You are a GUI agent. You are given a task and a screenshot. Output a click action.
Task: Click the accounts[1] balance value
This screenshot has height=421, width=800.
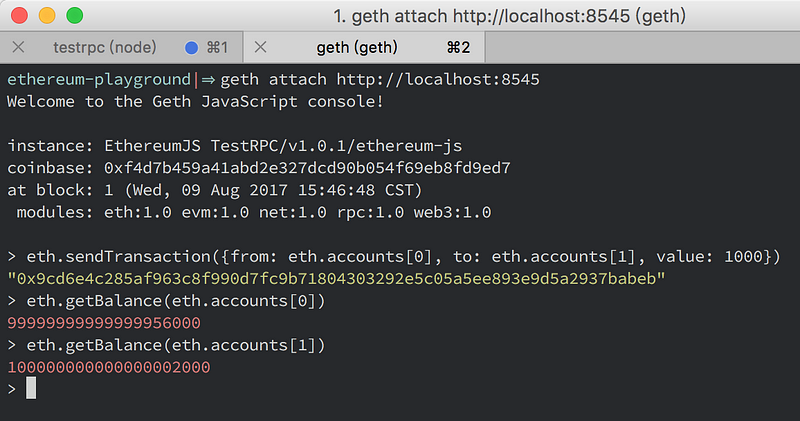pos(108,366)
